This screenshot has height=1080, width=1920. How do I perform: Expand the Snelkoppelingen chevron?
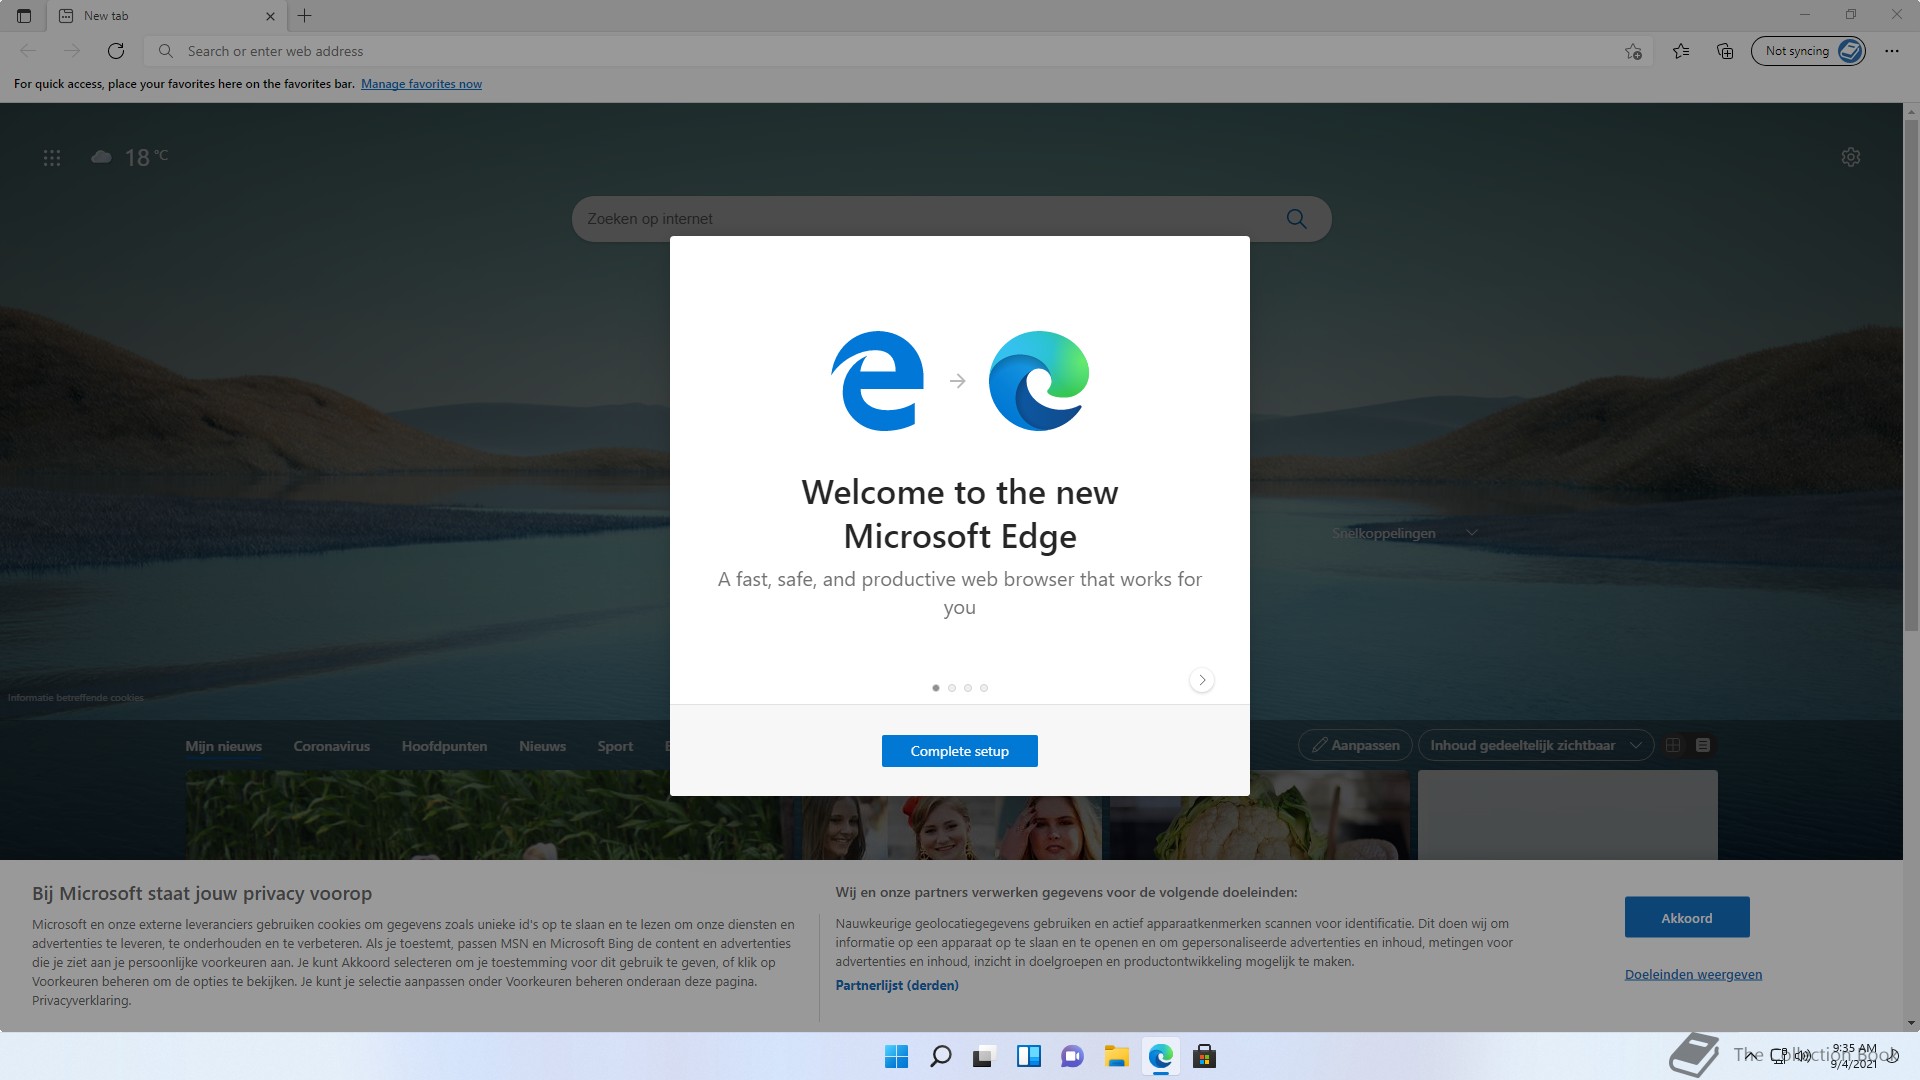(1472, 533)
